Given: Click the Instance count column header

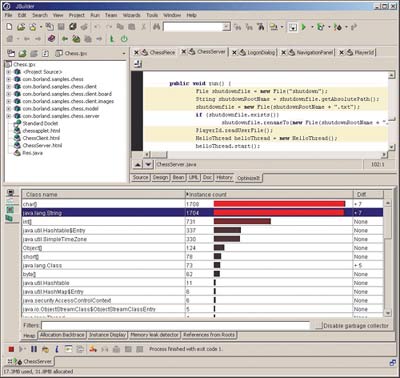Looking at the screenshot, I should (x=269, y=194).
